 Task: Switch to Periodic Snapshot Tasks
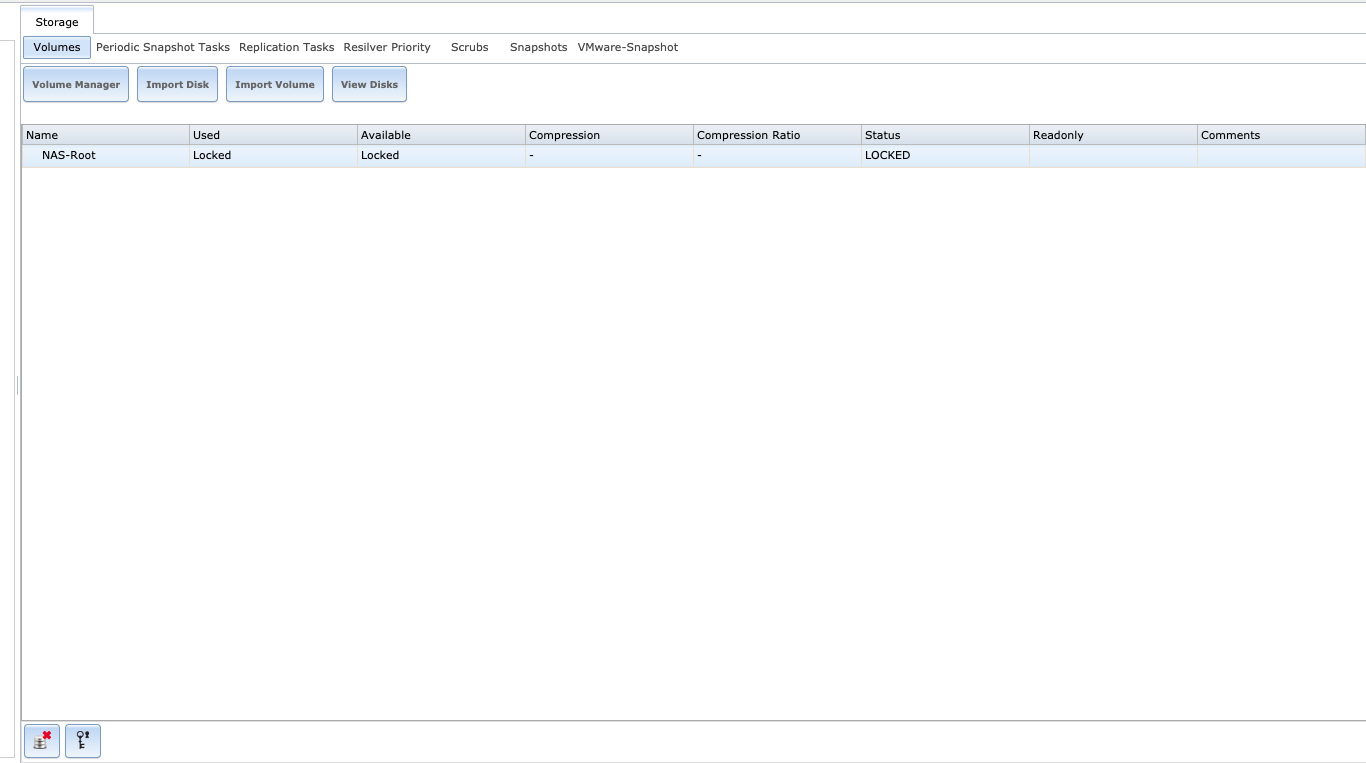[163, 47]
